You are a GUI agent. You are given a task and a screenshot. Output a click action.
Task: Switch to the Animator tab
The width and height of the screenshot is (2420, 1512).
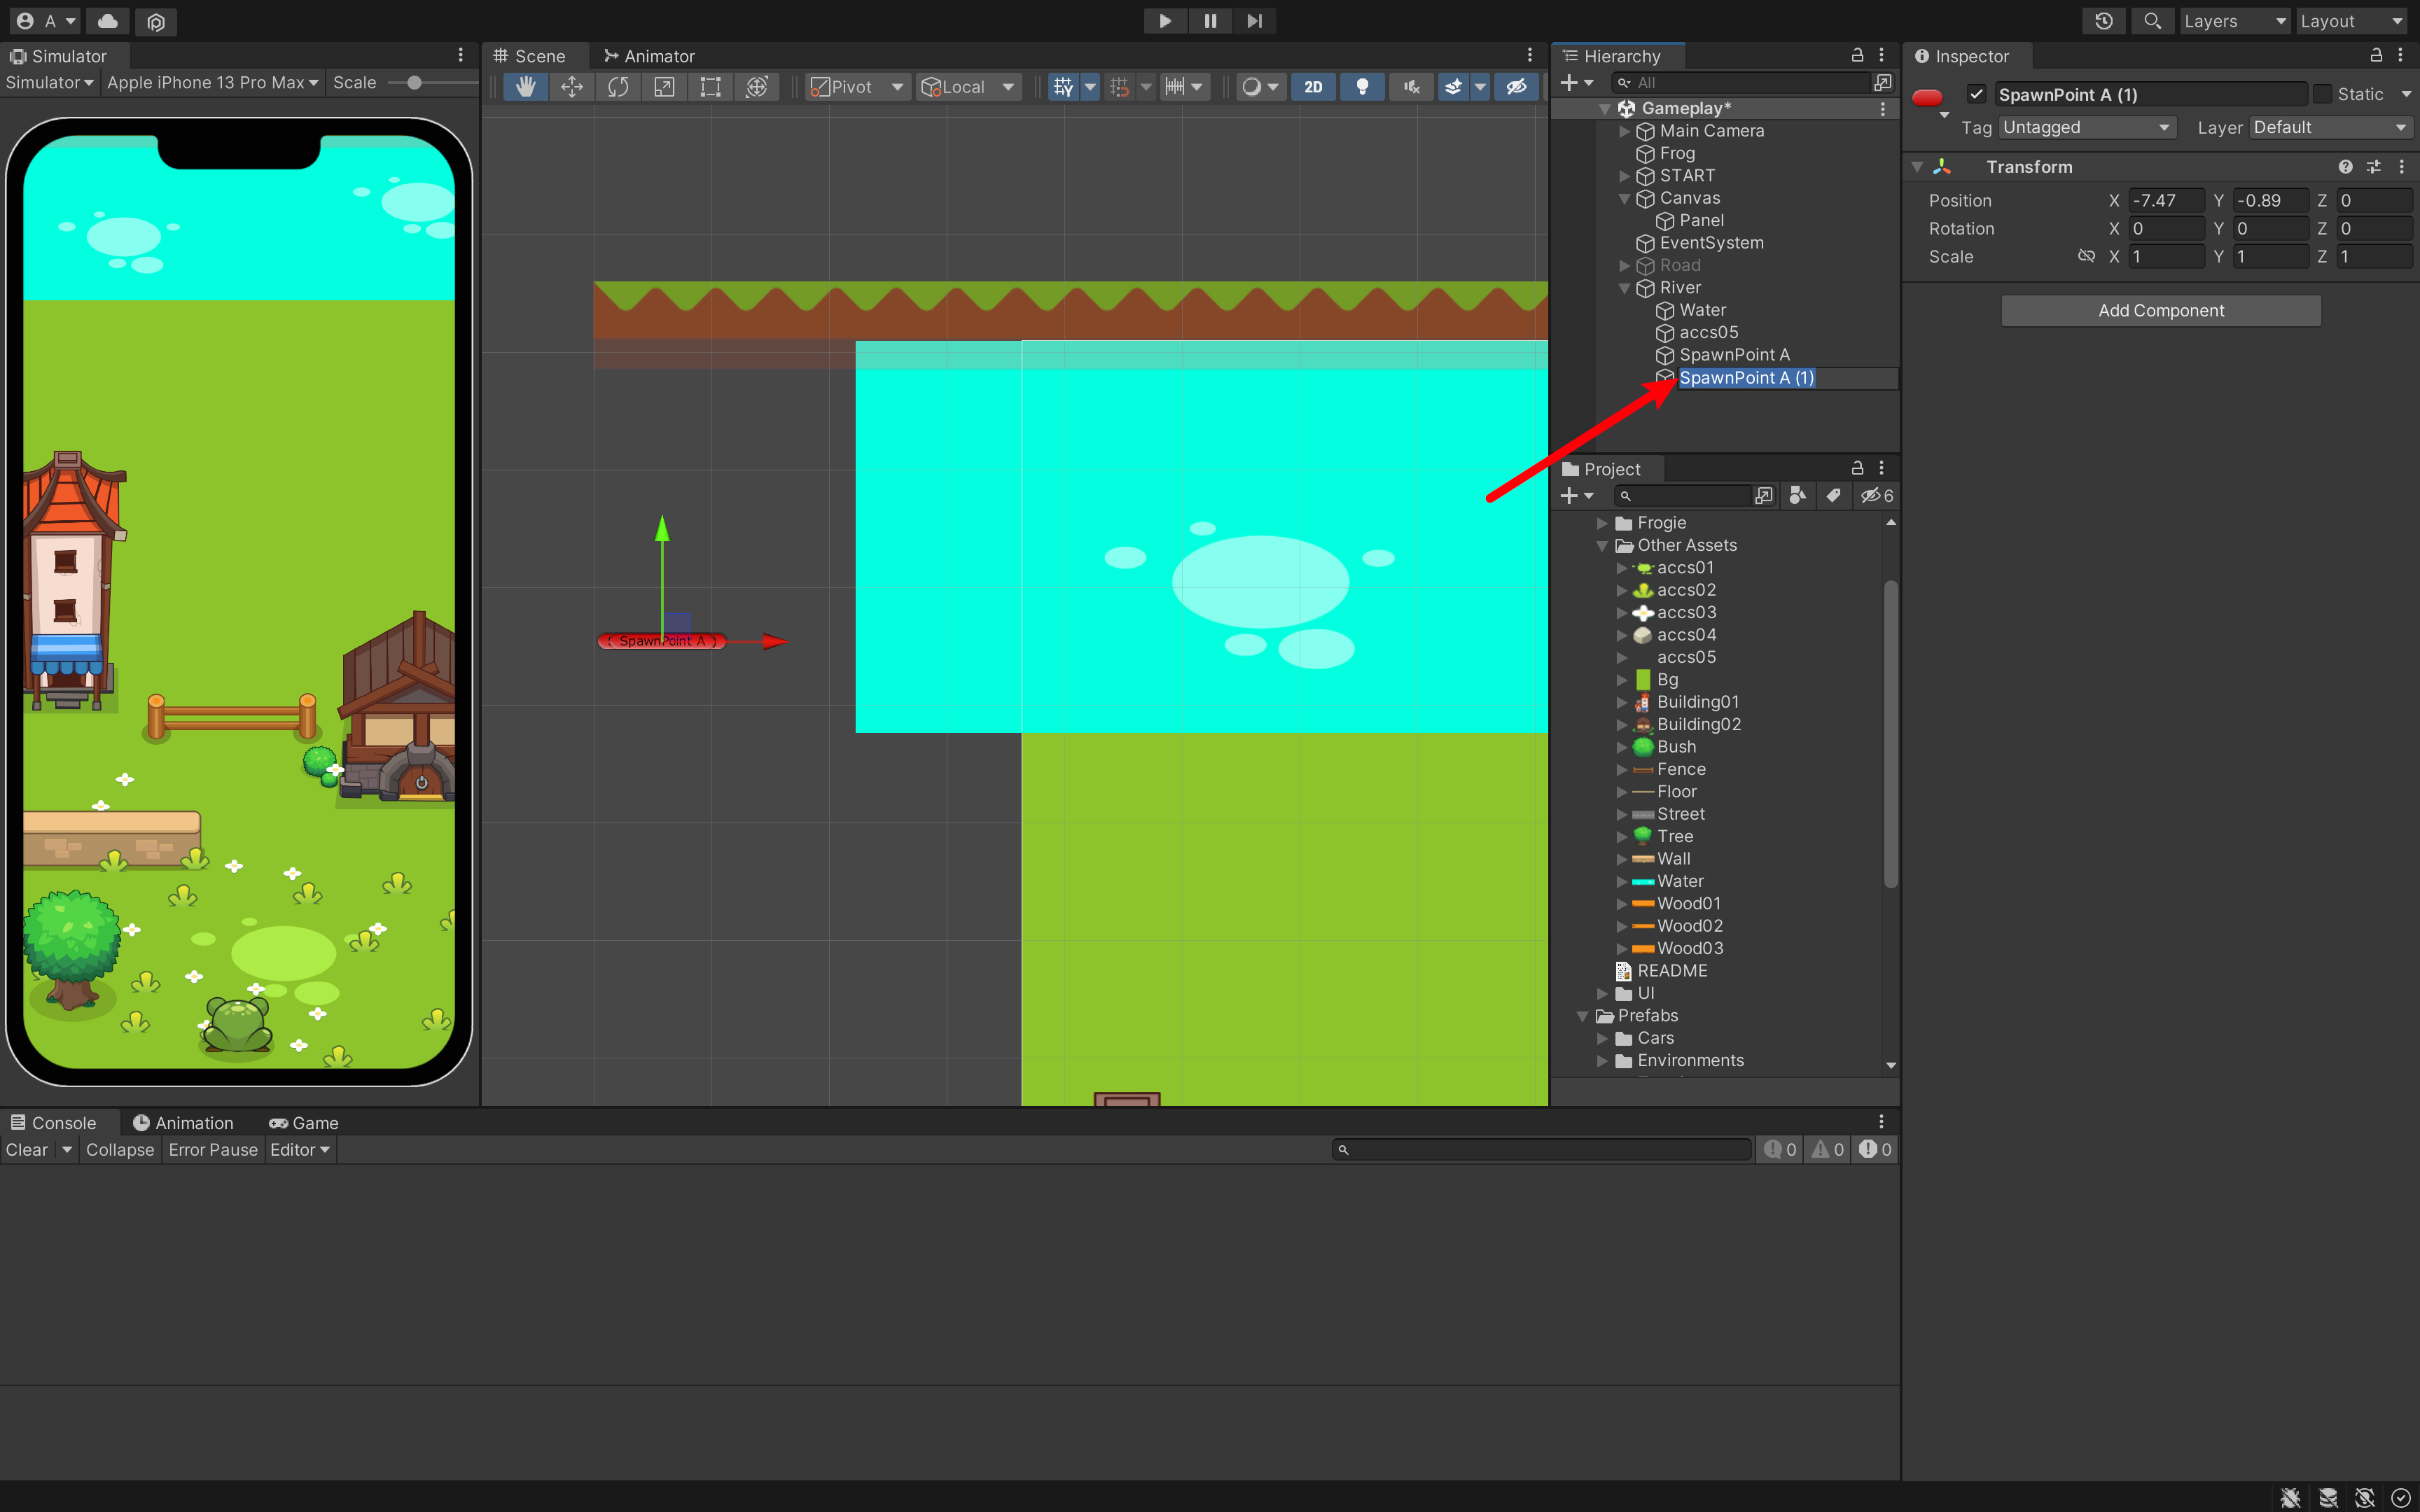649,56
